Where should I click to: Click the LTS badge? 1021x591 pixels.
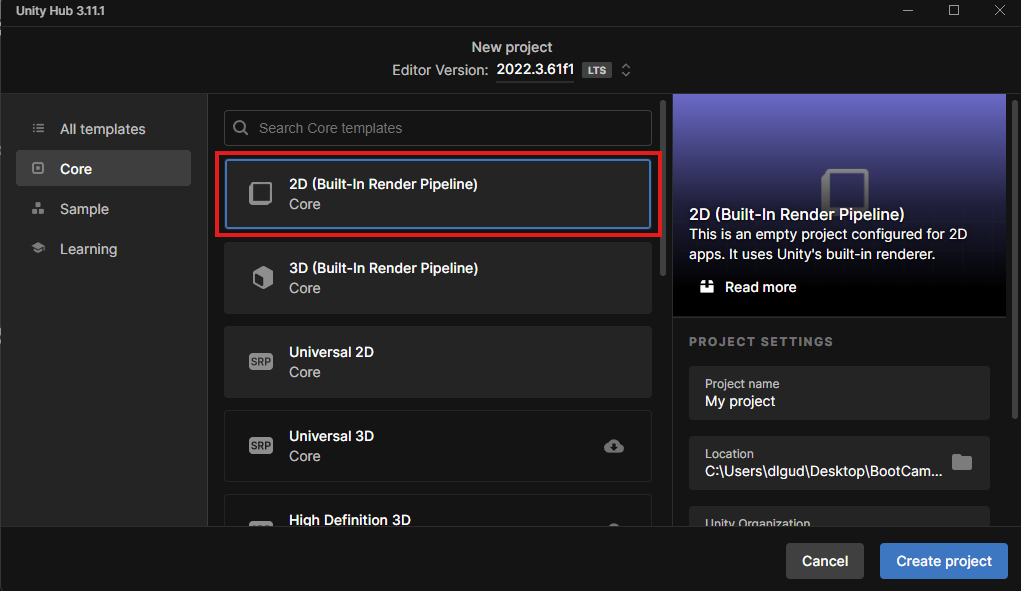(596, 70)
